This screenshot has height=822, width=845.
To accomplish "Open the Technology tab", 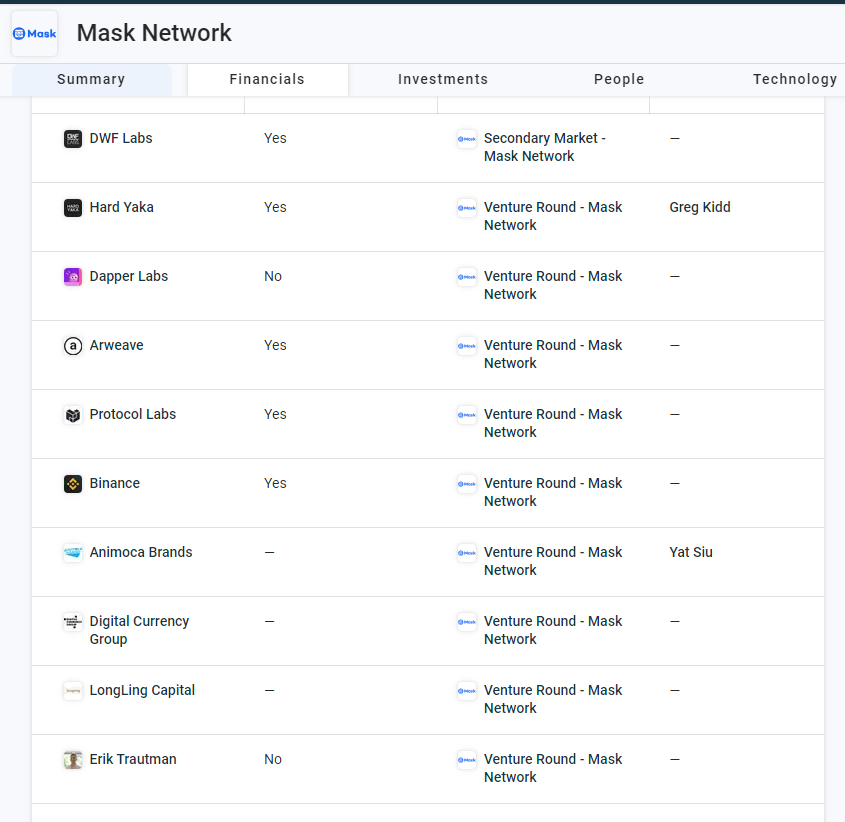I will tap(794, 79).
